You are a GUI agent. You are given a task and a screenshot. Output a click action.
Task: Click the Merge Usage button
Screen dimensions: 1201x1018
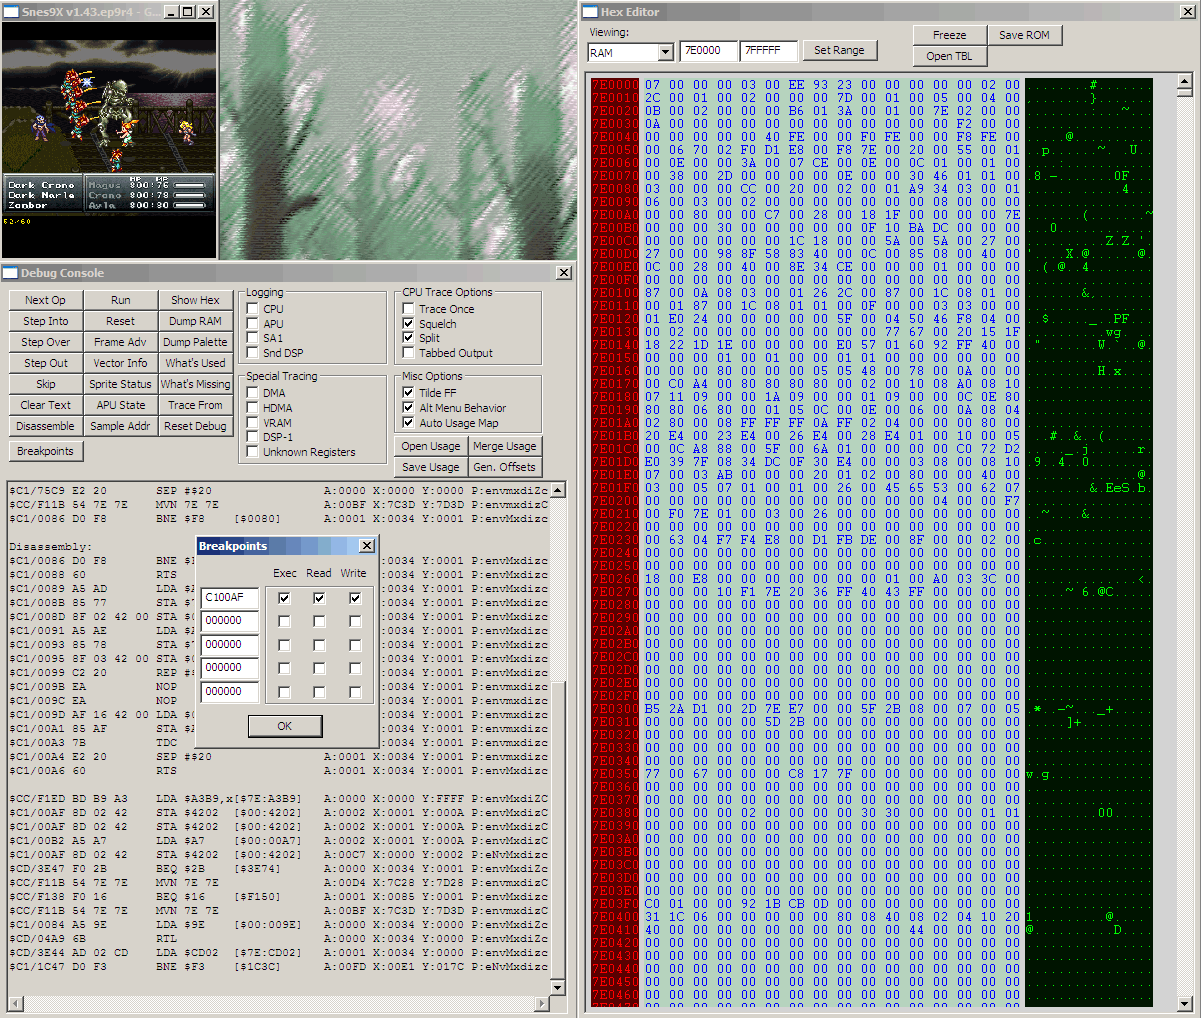505,446
